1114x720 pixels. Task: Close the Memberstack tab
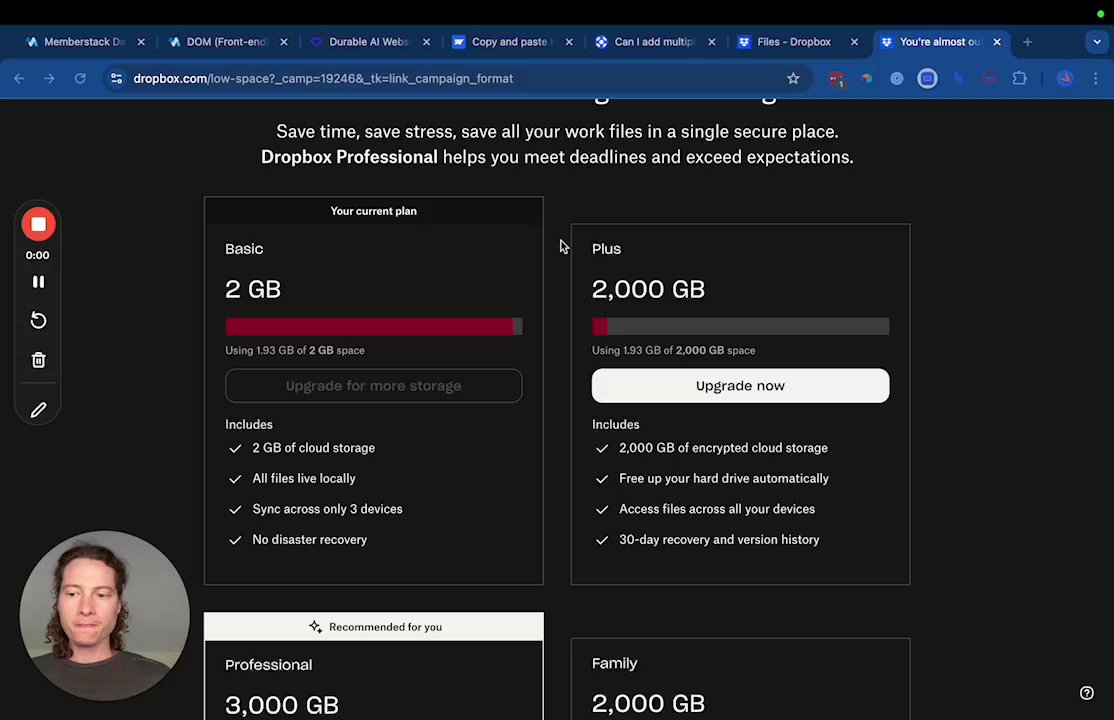141,42
